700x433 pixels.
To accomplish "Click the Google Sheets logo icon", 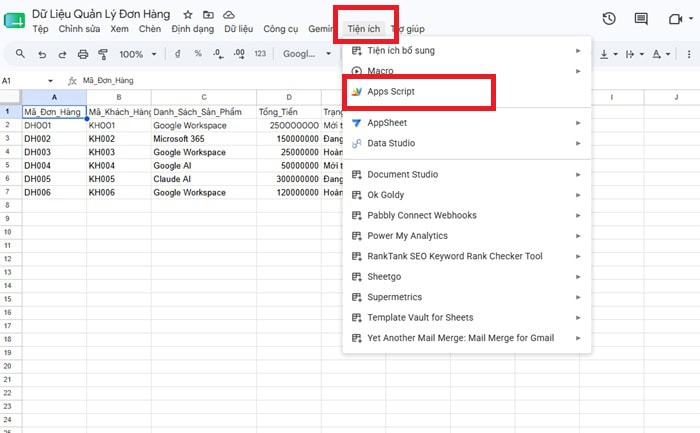I will 14,21.
